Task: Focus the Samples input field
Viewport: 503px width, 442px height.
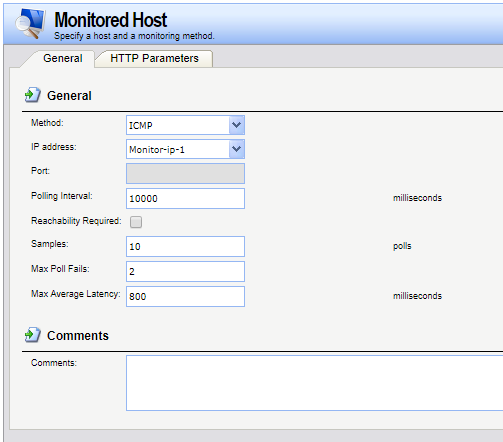Action: 185,246
